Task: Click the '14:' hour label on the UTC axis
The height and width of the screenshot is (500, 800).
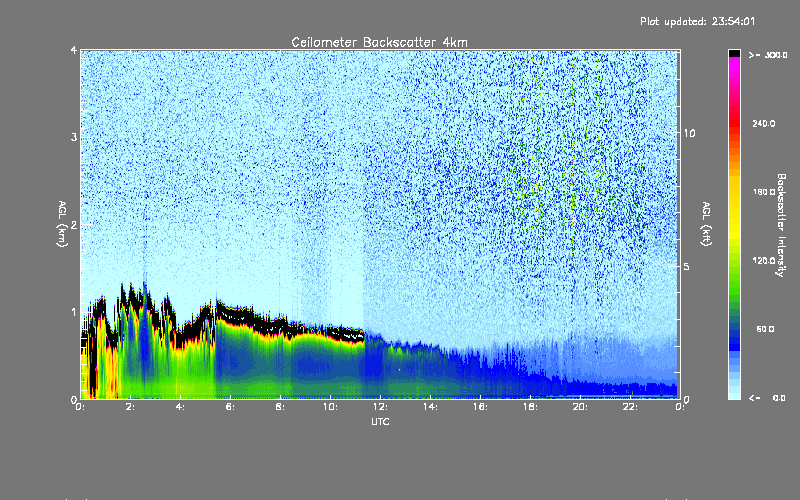Action: pos(430,407)
